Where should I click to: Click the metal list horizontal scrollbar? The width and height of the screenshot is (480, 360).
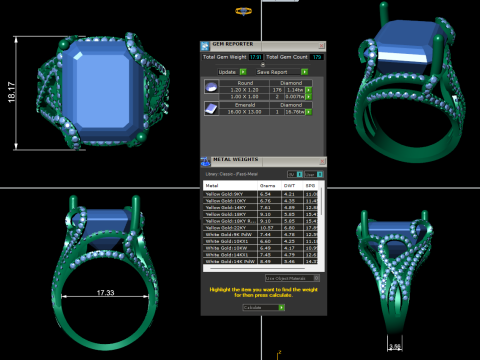click(x=258, y=268)
